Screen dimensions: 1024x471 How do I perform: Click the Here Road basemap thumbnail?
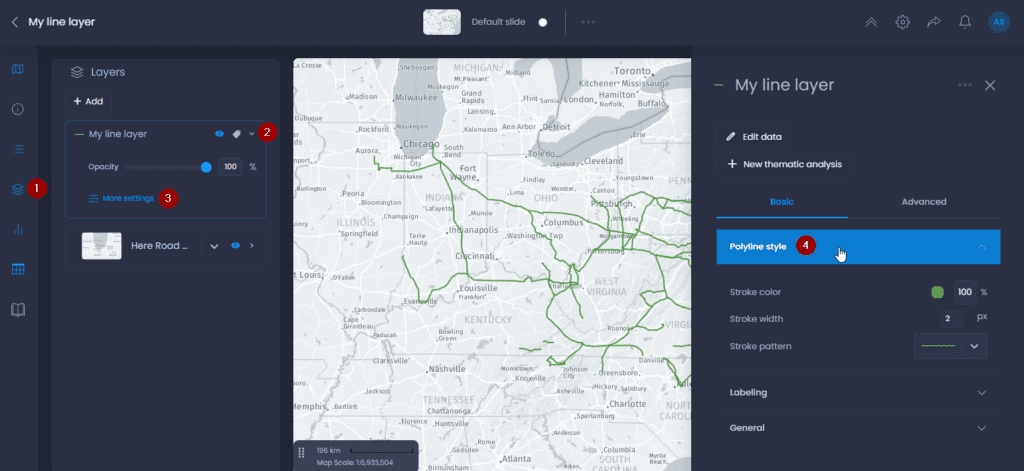pos(101,246)
